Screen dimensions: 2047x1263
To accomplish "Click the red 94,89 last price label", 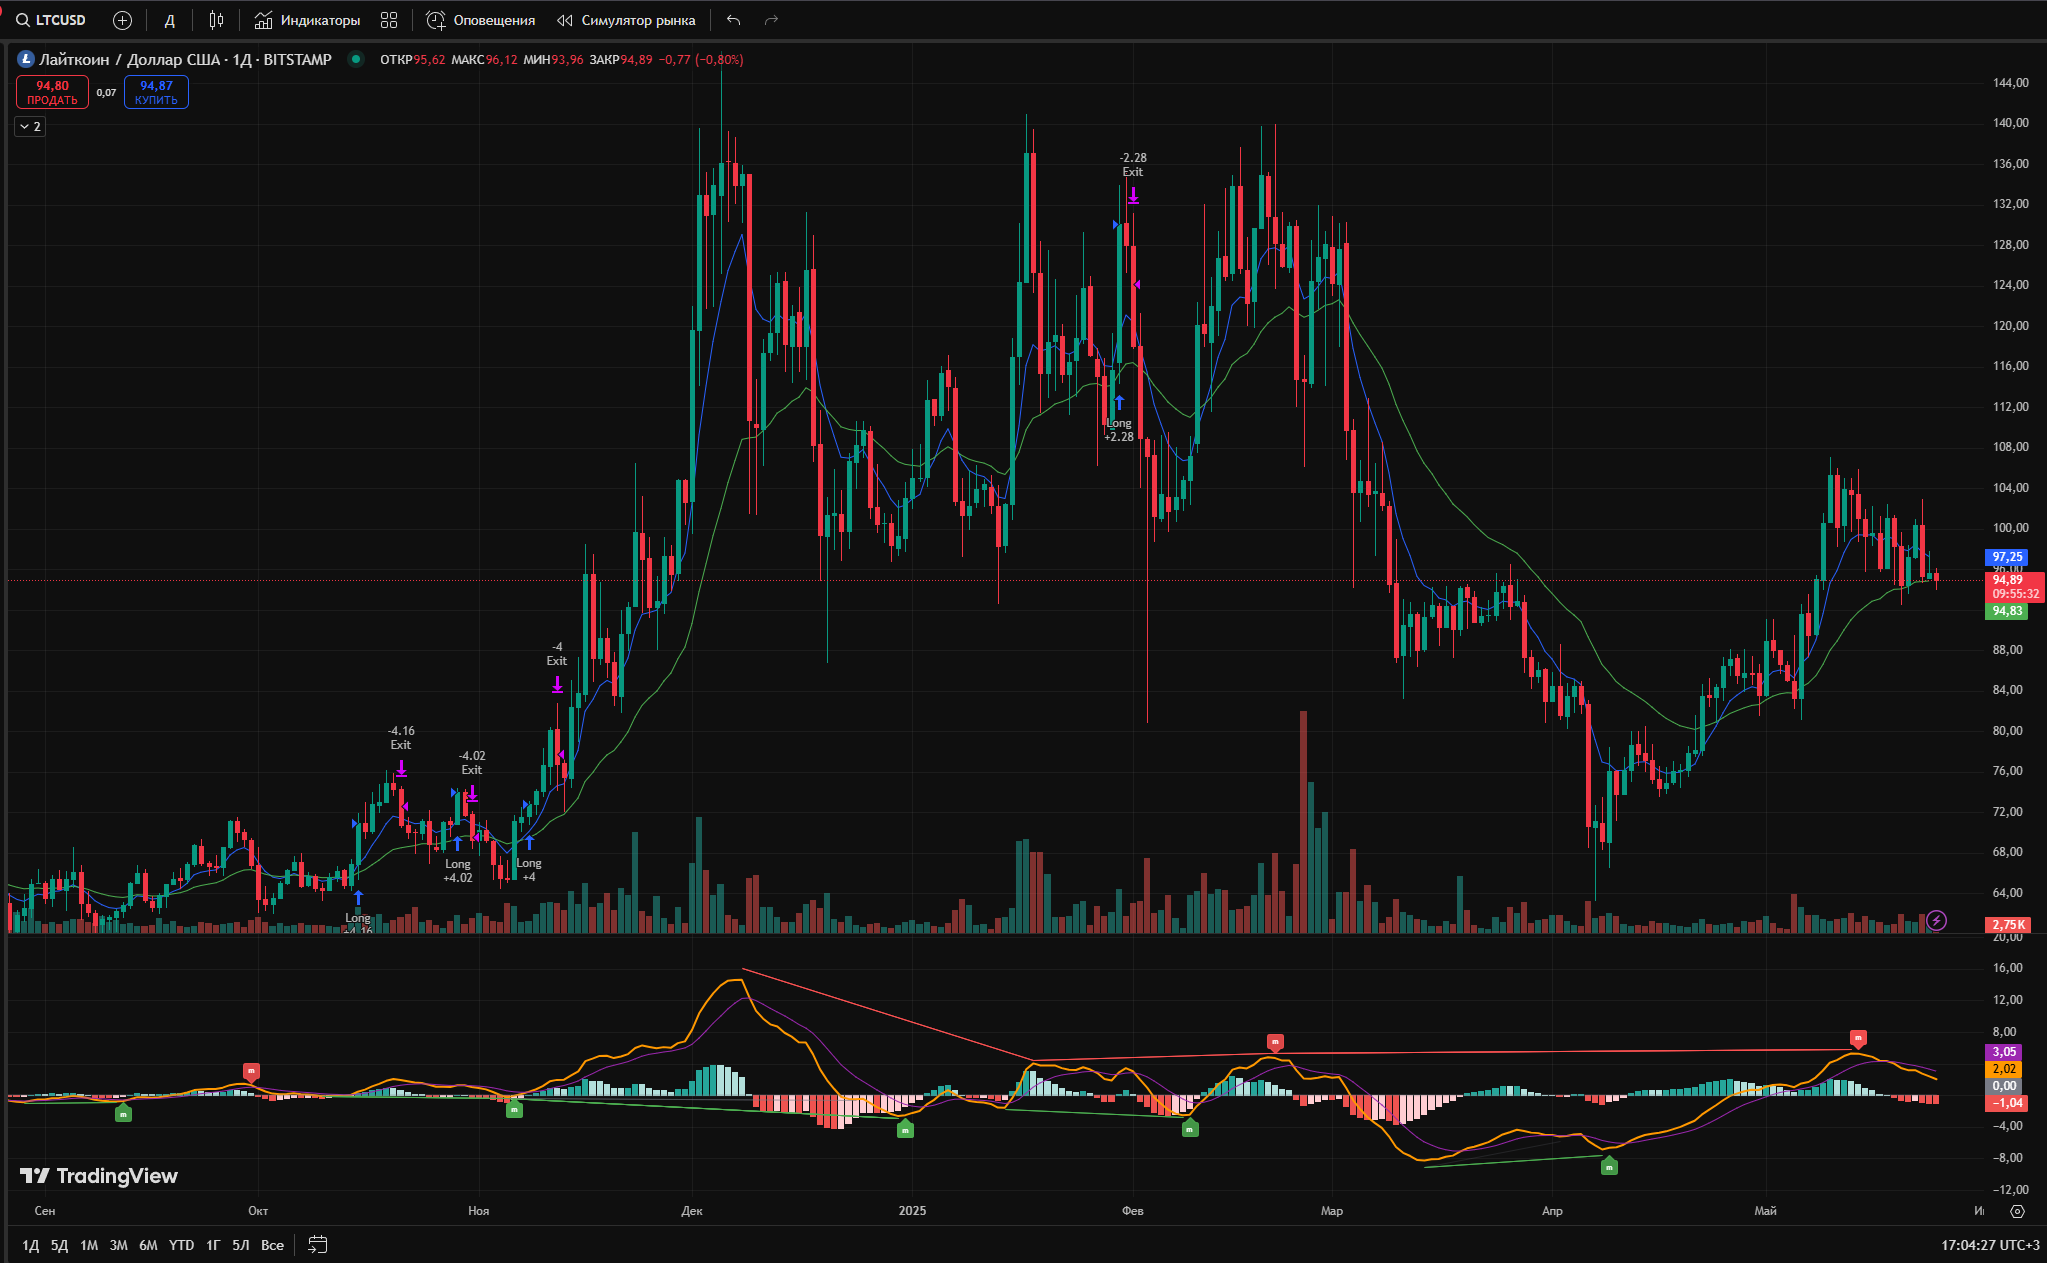I will pos(2014,587).
